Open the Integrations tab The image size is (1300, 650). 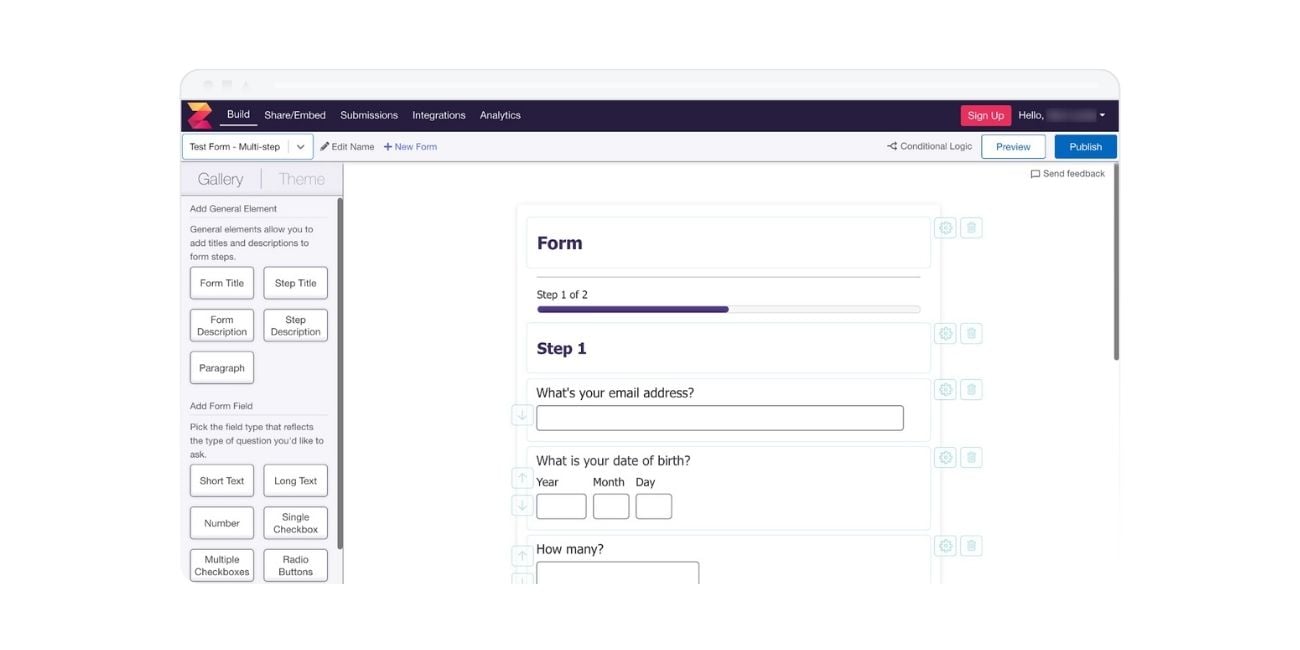click(x=439, y=116)
